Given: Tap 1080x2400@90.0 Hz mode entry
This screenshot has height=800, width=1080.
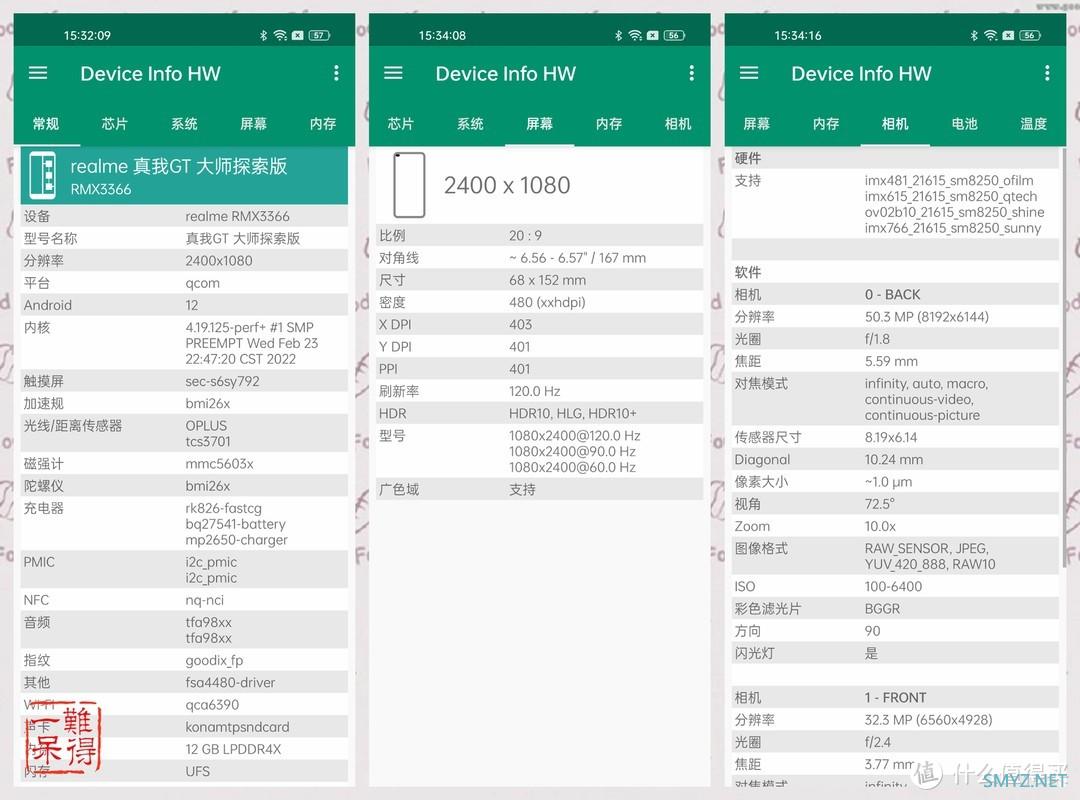Looking at the screenshot, I should [x=572, y=451].
